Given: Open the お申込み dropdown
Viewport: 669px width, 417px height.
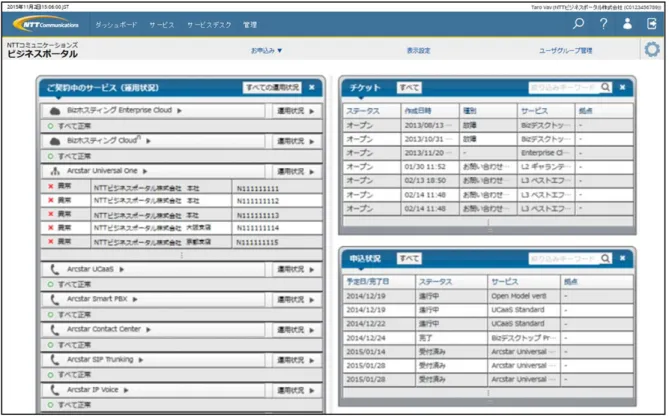Looking at the screenshot, I should [x=266, y=50].
